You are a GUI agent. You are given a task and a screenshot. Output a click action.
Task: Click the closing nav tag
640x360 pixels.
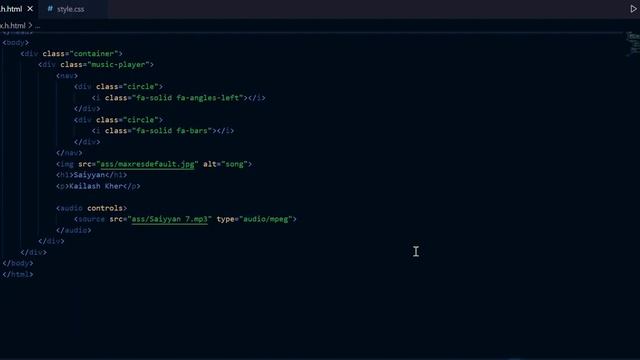69,153
